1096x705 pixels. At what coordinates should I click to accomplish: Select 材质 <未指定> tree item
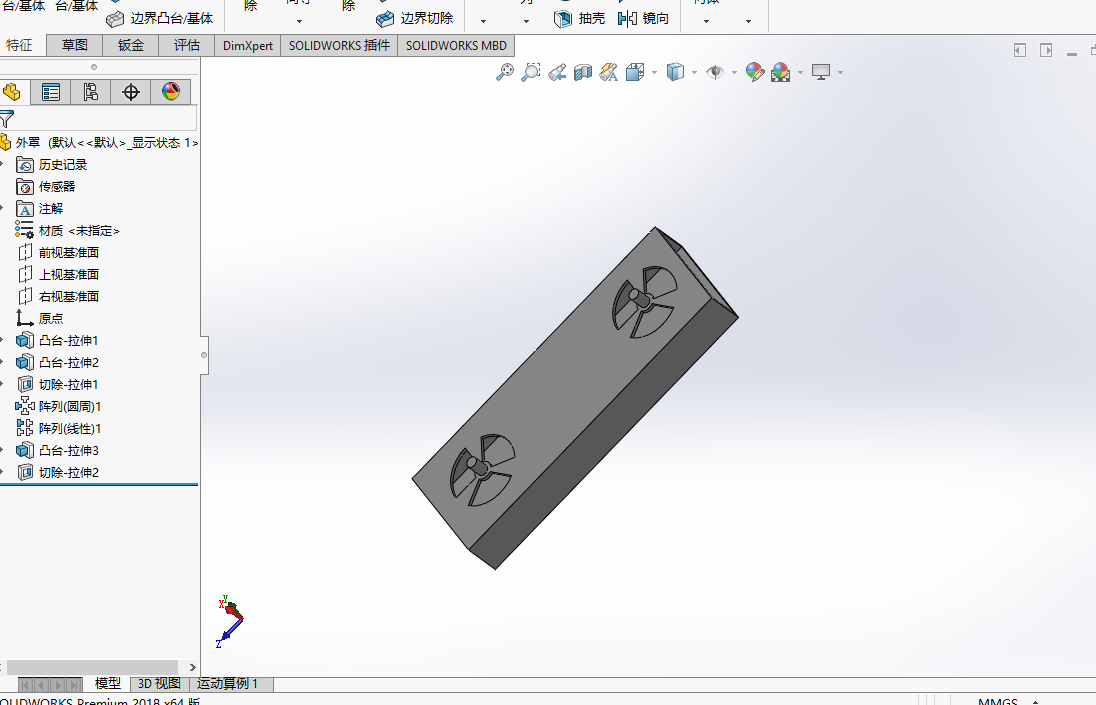tap(68, 231)
